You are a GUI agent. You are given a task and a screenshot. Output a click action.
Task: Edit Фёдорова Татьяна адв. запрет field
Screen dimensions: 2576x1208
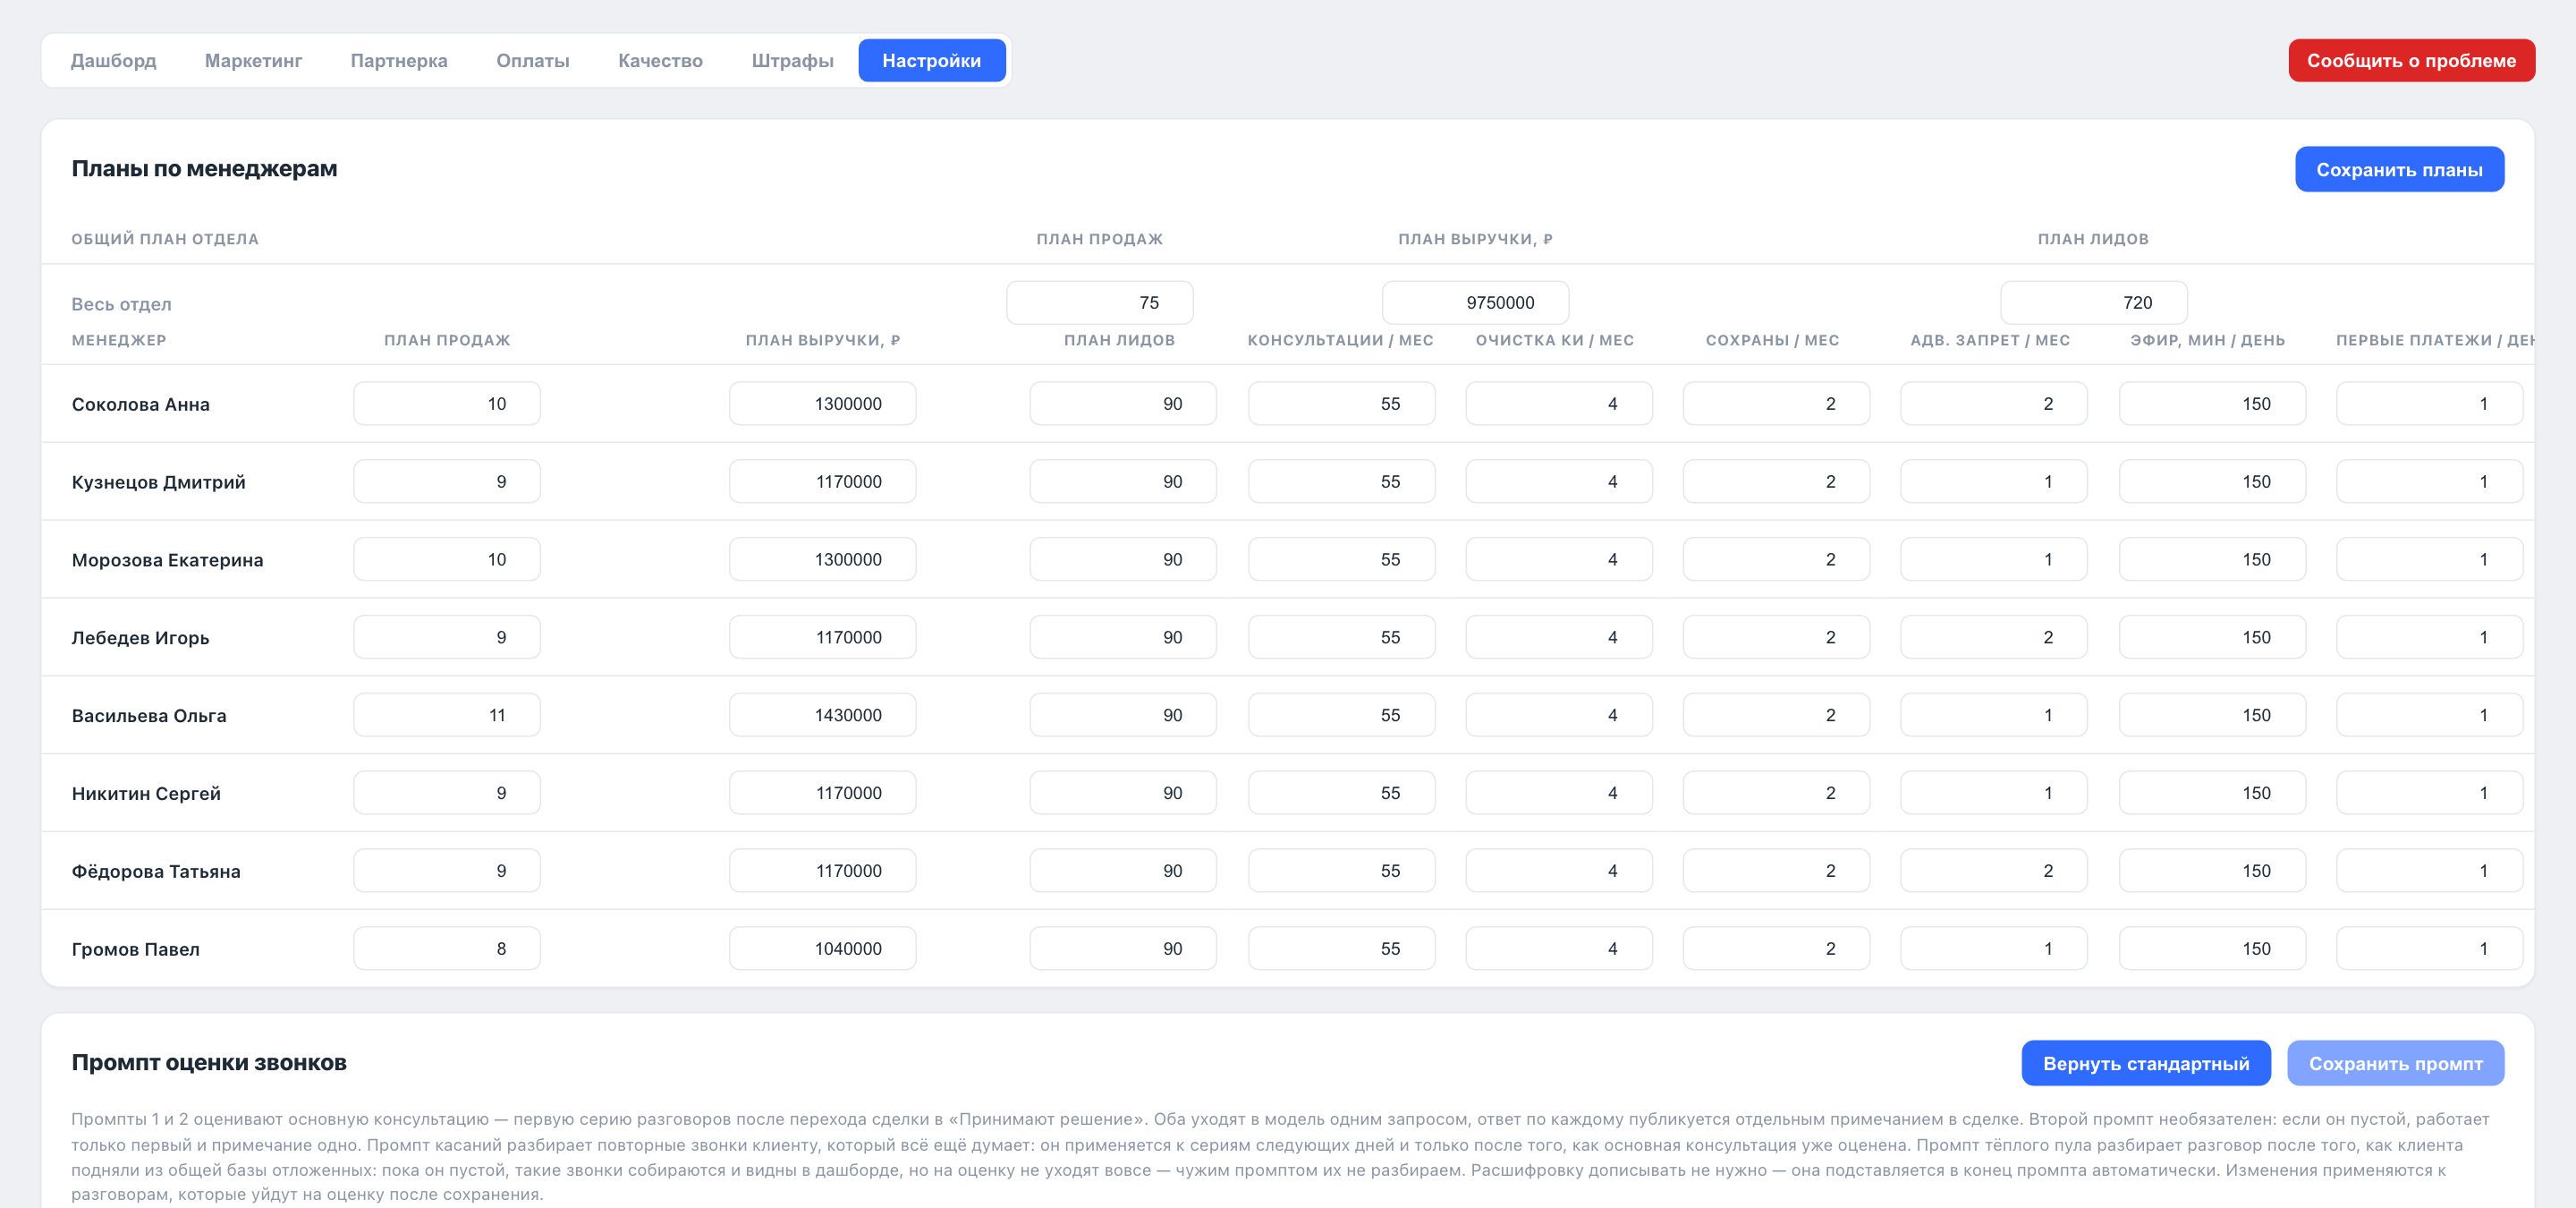1994,871
